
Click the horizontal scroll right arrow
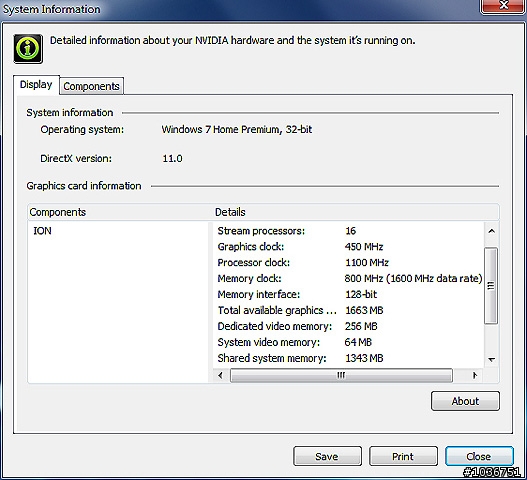pyautogui.click(x=474, y=375)
